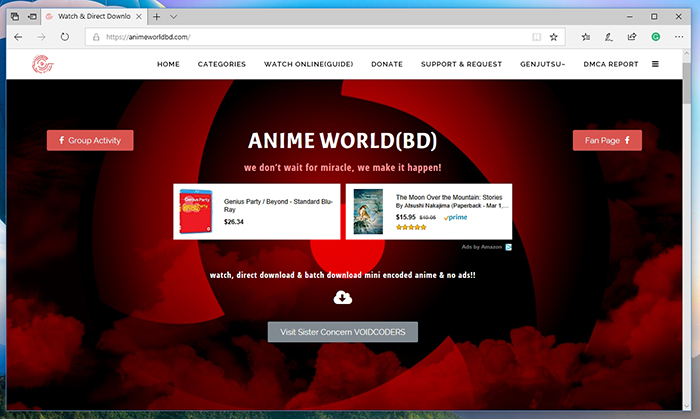Click the prime badge on book ad
This screenshot has height=419, width=700.
[455, 217]
